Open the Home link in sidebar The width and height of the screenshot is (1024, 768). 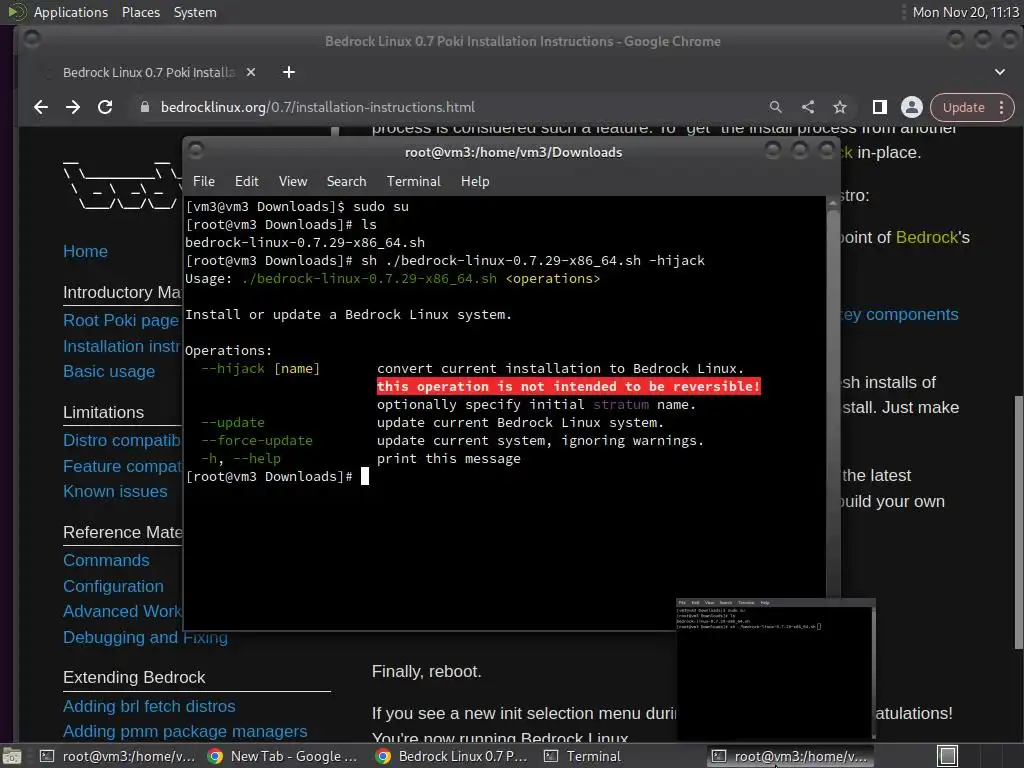tap(86, 251)
